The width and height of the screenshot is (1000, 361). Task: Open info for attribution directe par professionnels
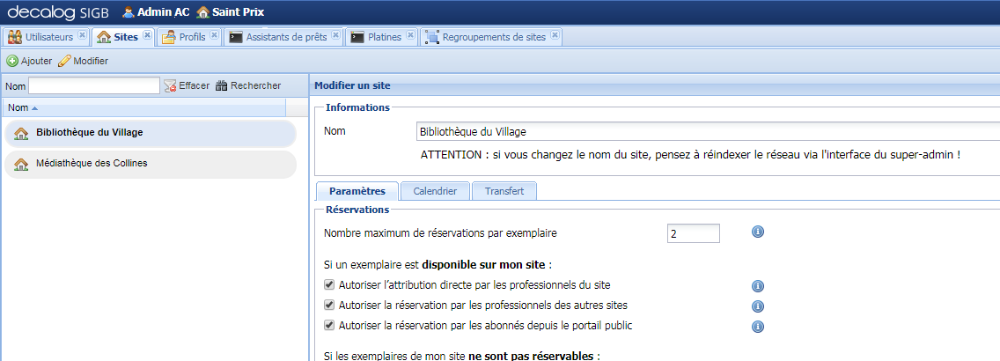758,286
